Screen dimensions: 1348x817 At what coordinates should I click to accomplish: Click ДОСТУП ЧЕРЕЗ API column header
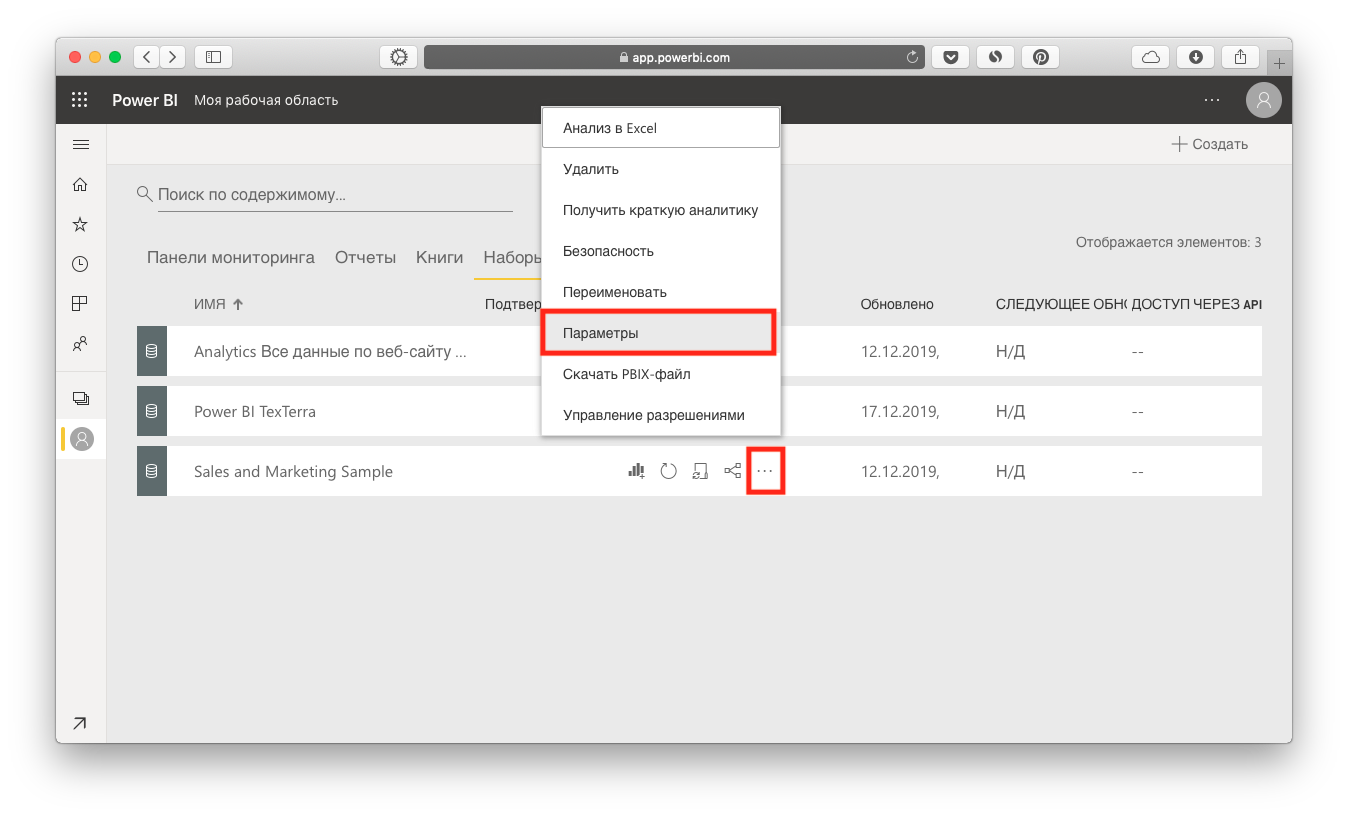(x=1197, y=304)
